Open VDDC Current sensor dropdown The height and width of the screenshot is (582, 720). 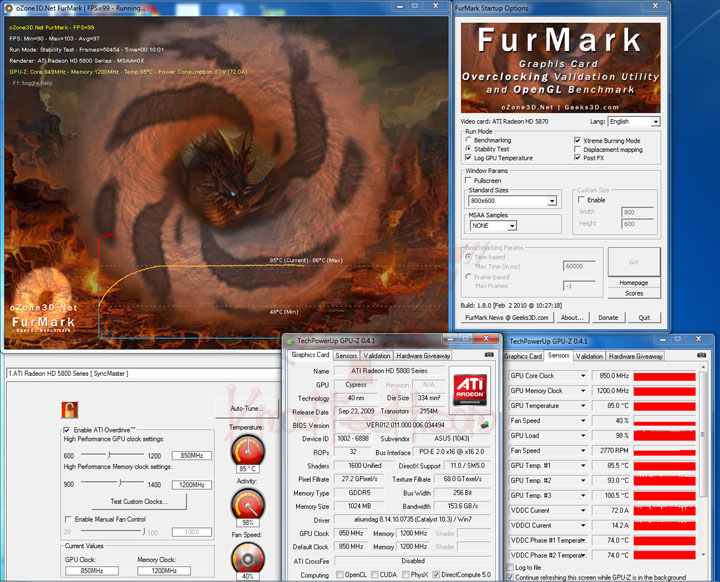coord(583,510)
